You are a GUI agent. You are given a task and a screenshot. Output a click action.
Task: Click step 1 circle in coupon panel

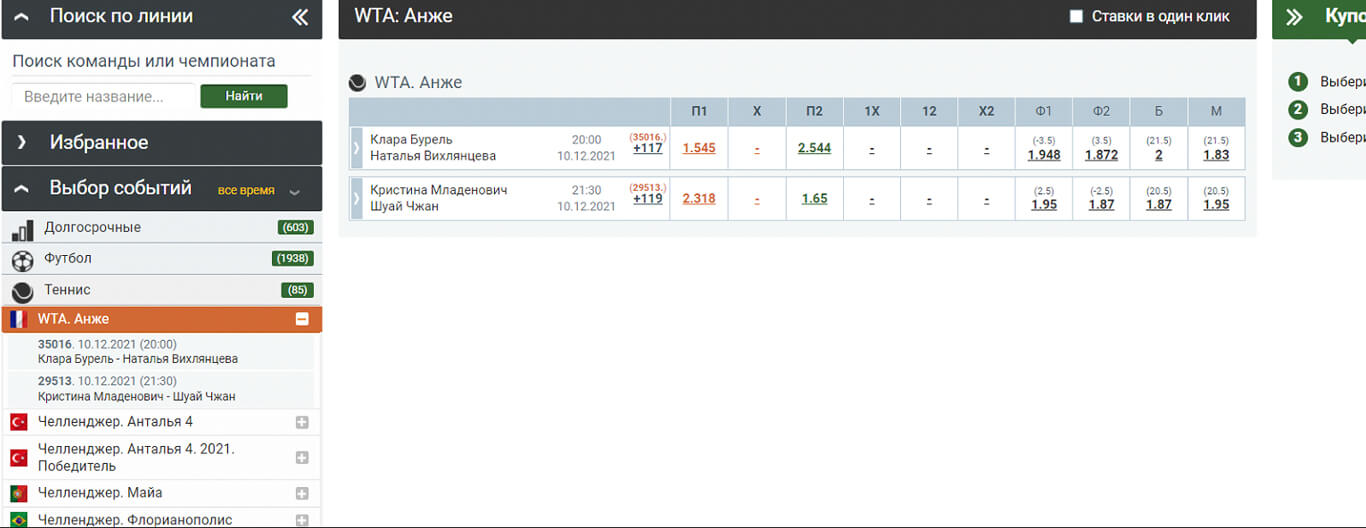point(1298,82)
